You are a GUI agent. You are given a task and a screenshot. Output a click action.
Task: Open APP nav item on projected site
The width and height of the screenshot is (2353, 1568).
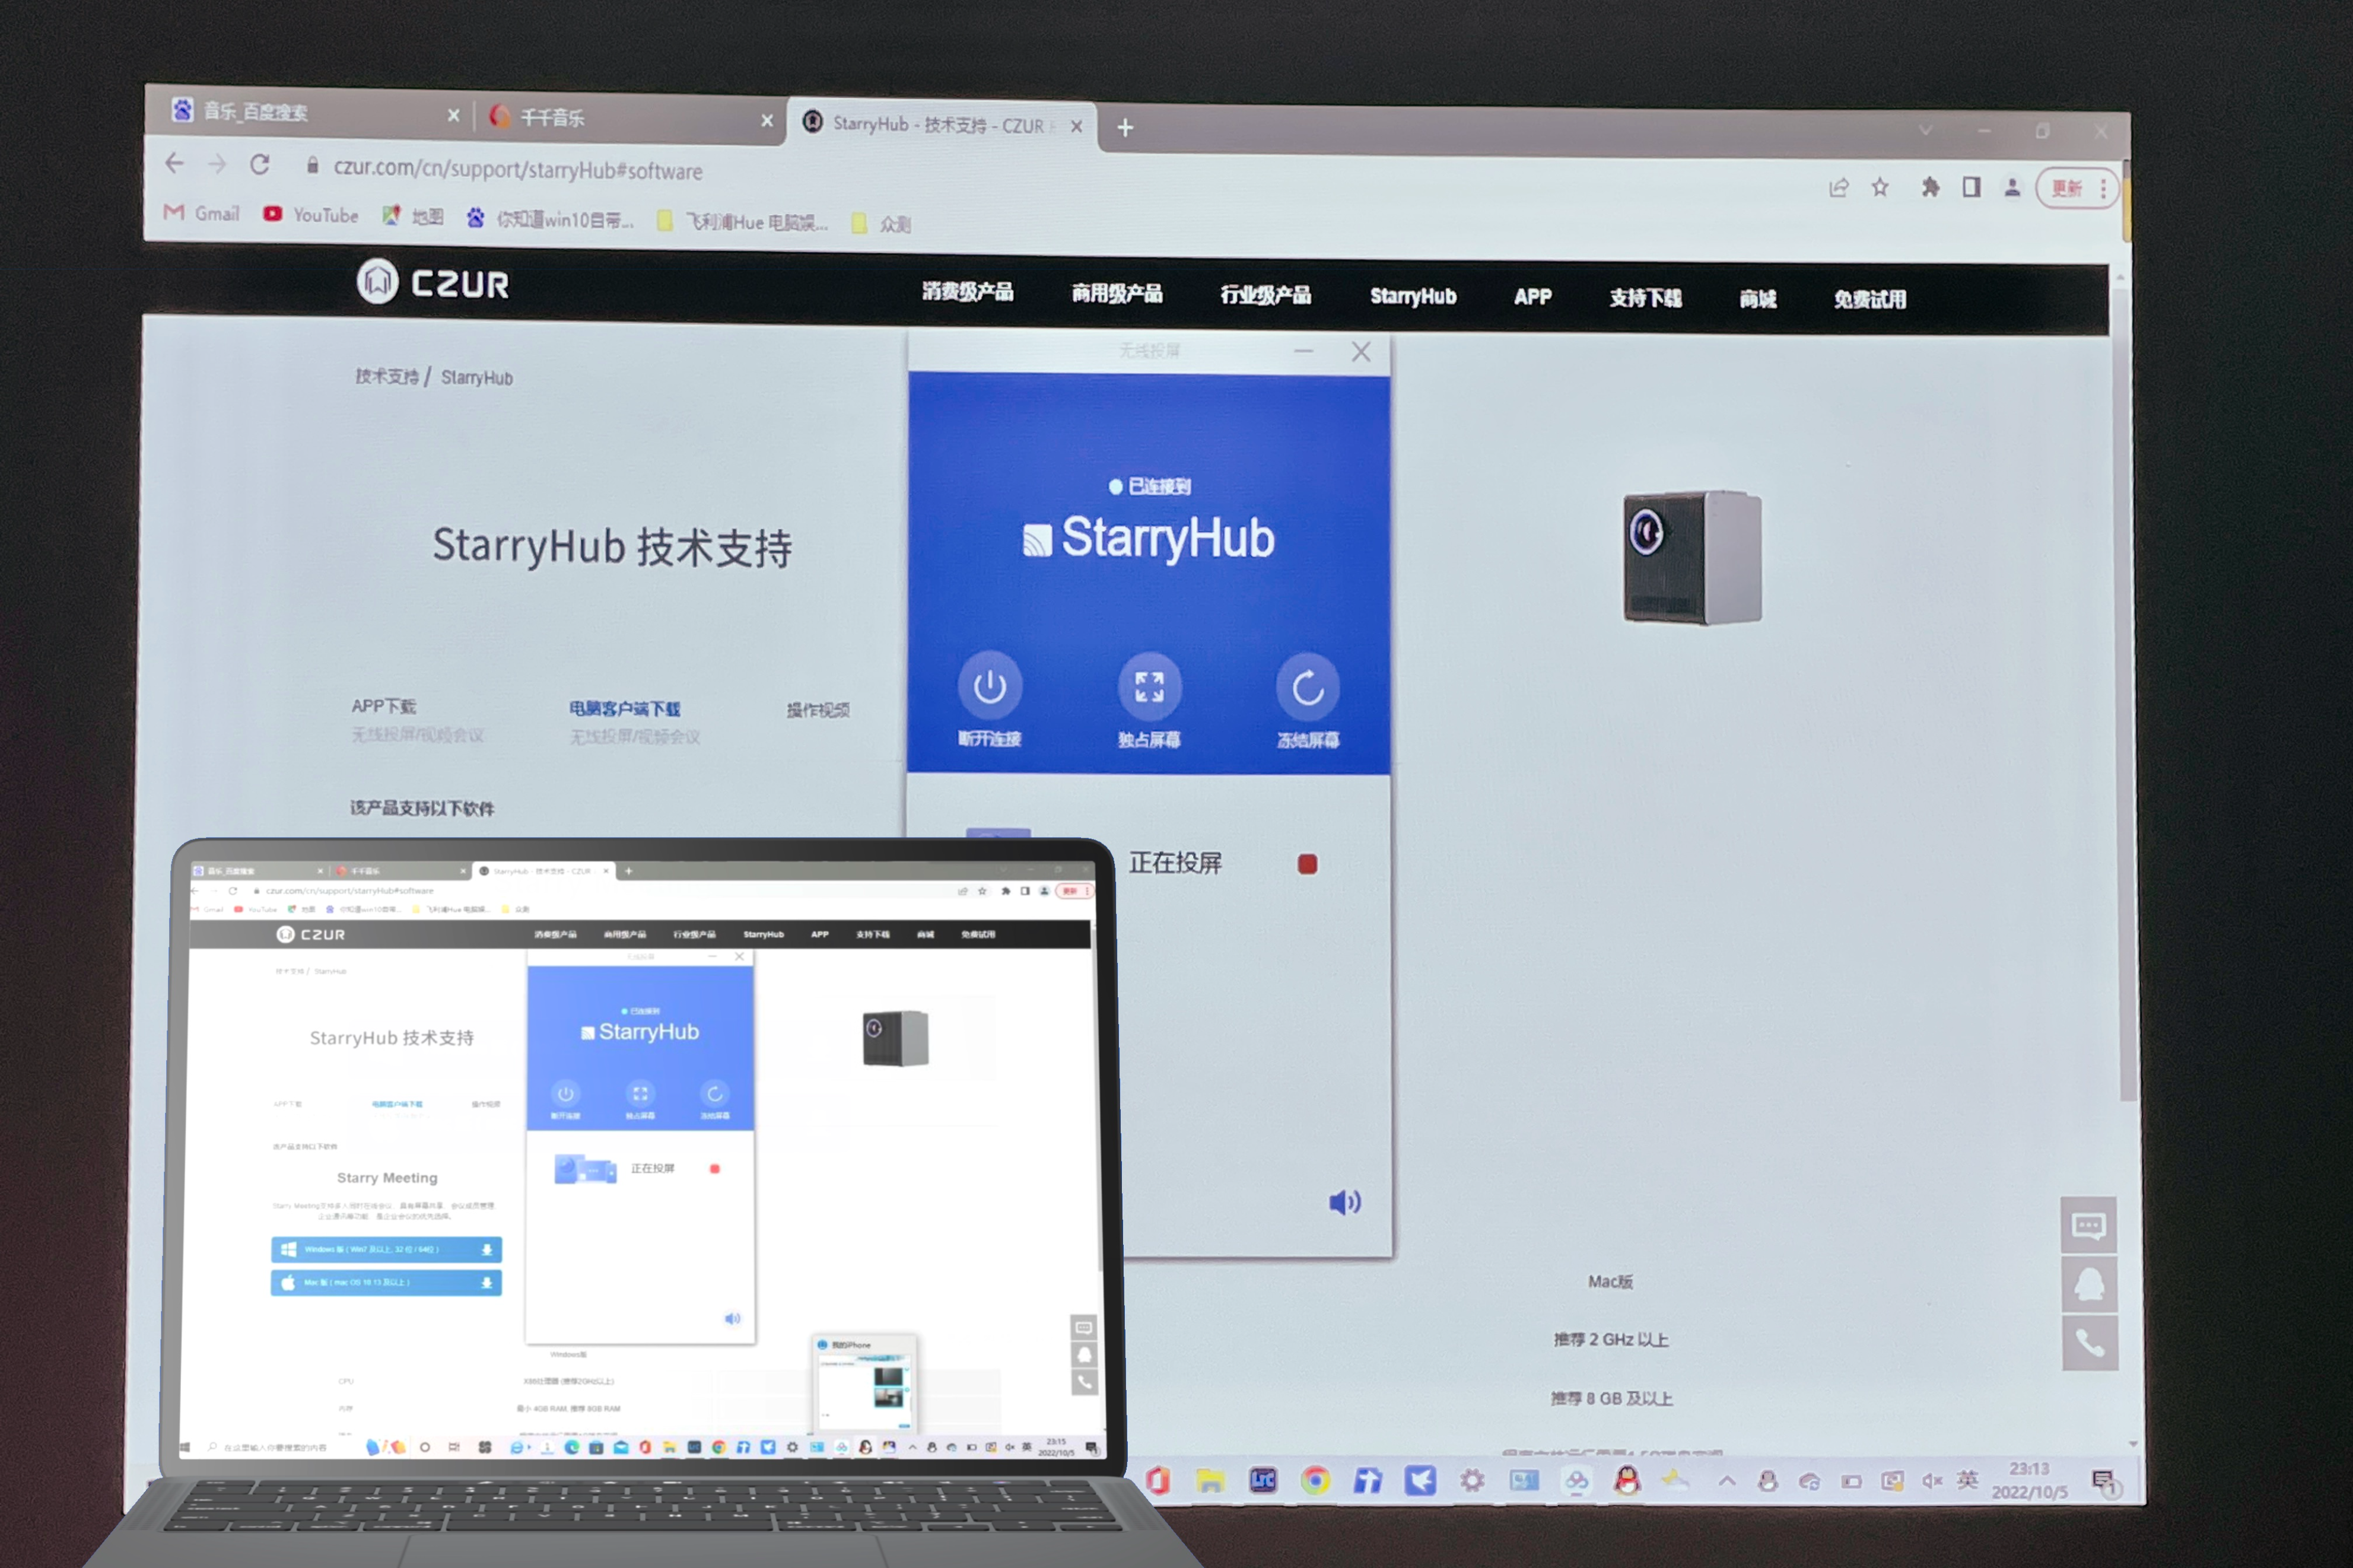click(x=1532, y=297)
